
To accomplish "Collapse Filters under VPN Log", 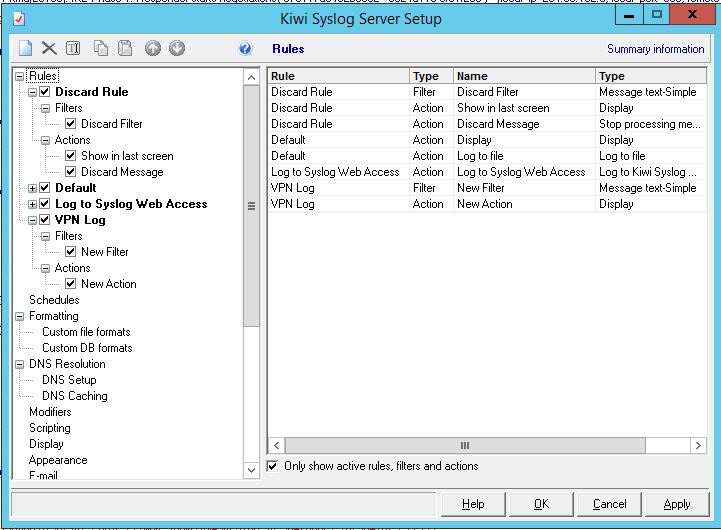I will (x=45, y=236).
